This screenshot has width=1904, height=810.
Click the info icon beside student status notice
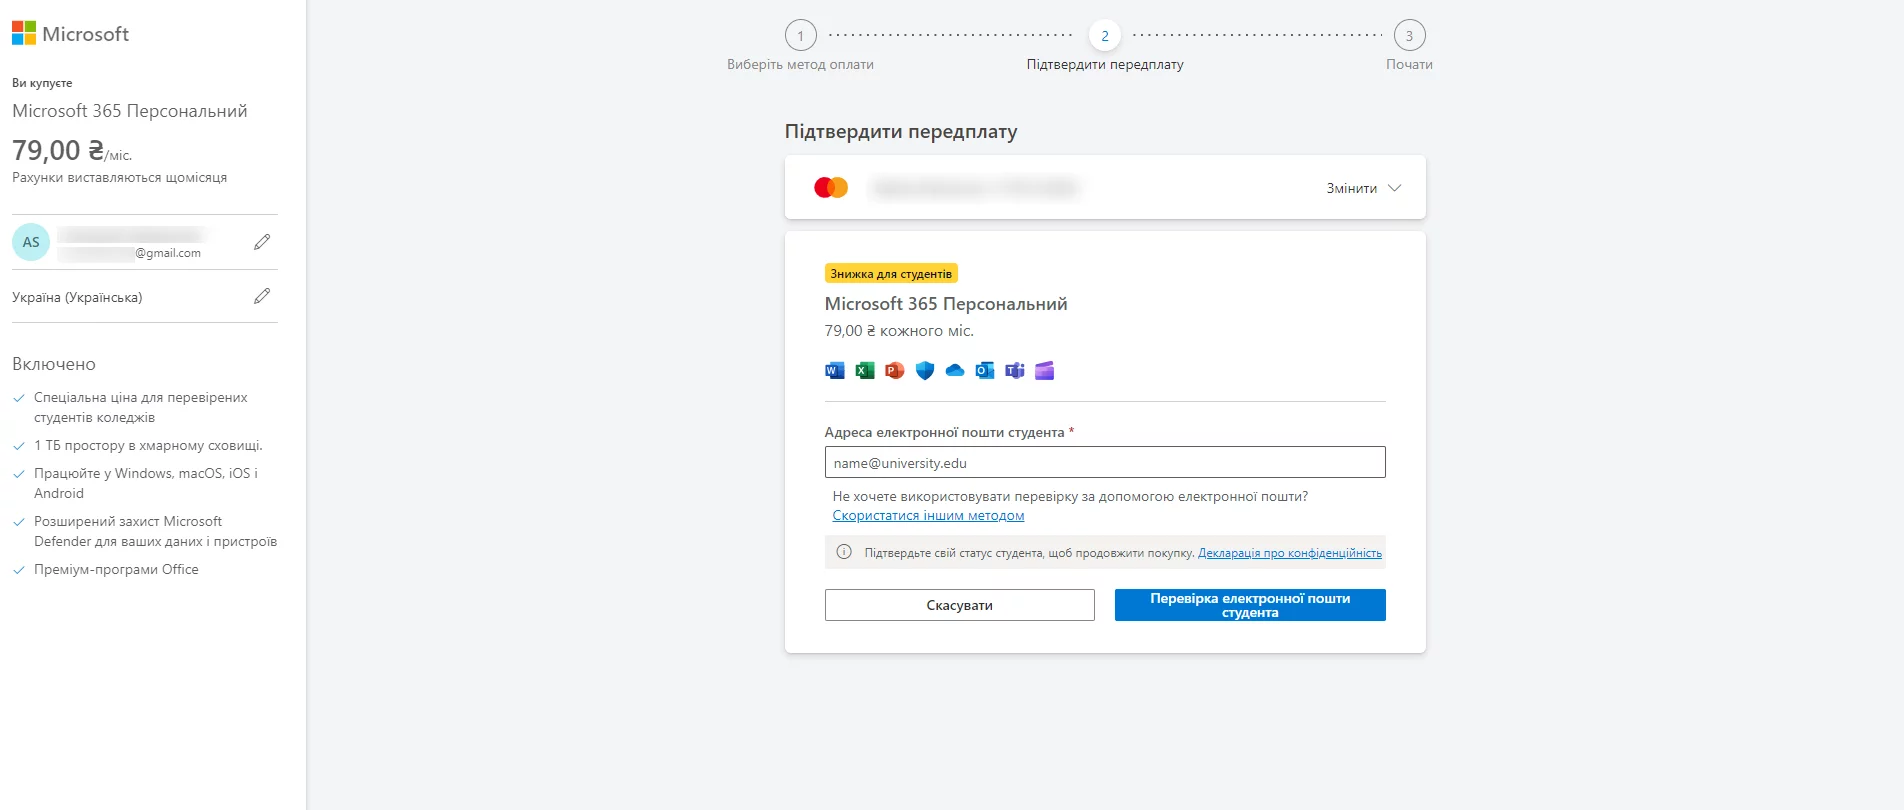[x=844, y=552]
